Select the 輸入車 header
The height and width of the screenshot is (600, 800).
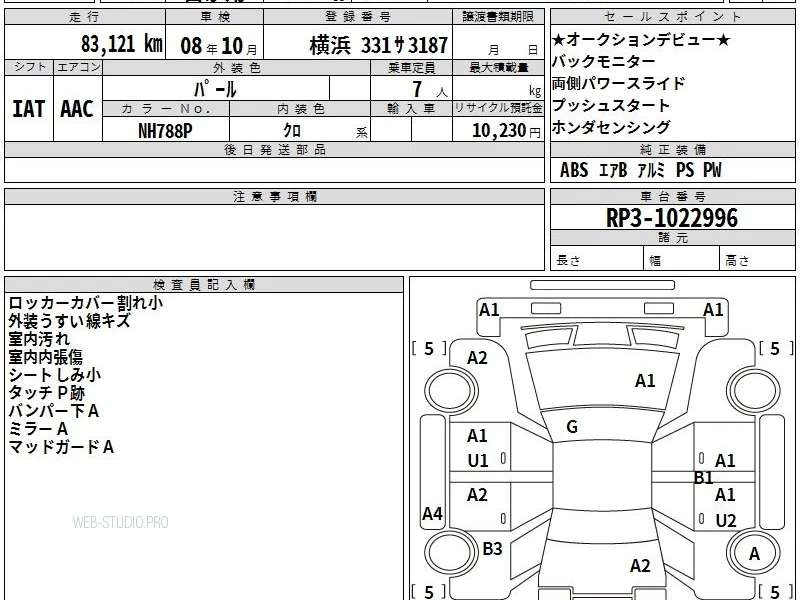coord(411,109)
